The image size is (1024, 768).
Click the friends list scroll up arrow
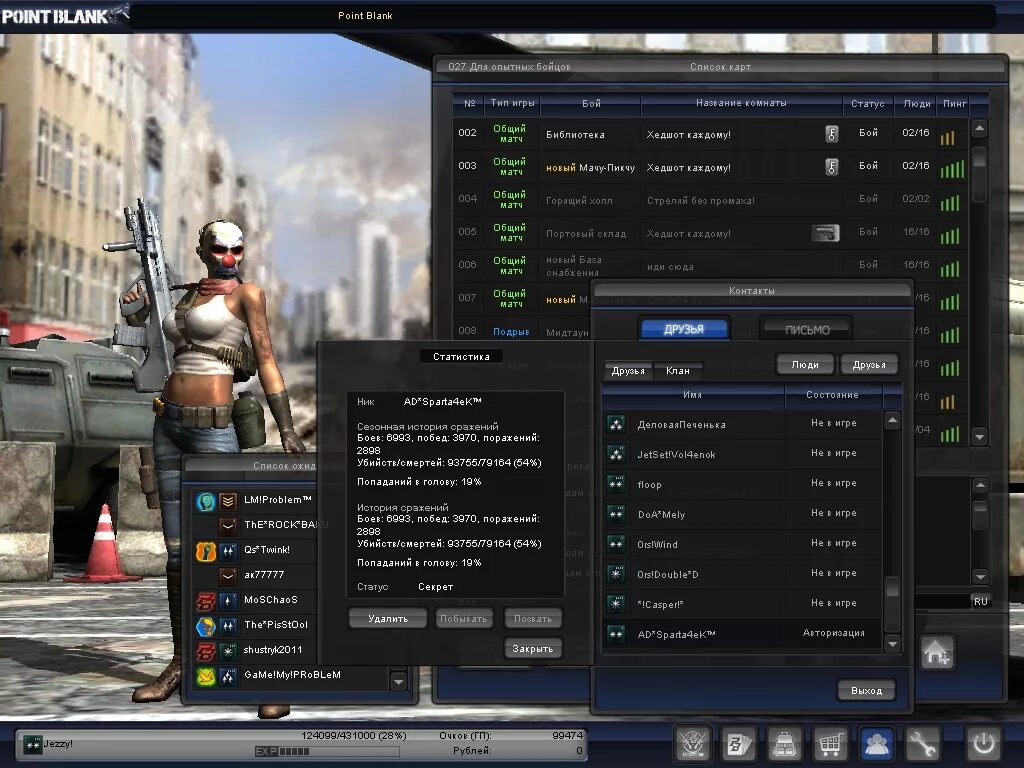(893, 420)
